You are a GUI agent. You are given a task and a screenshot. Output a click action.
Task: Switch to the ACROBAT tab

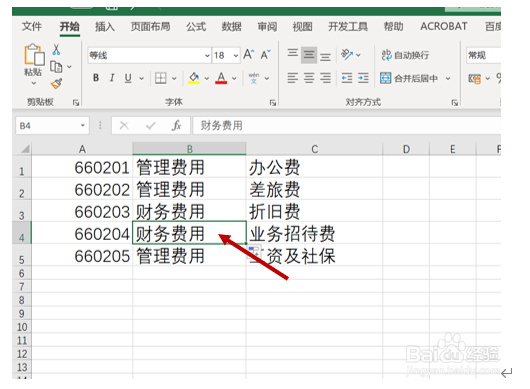(x=444, y=26)
